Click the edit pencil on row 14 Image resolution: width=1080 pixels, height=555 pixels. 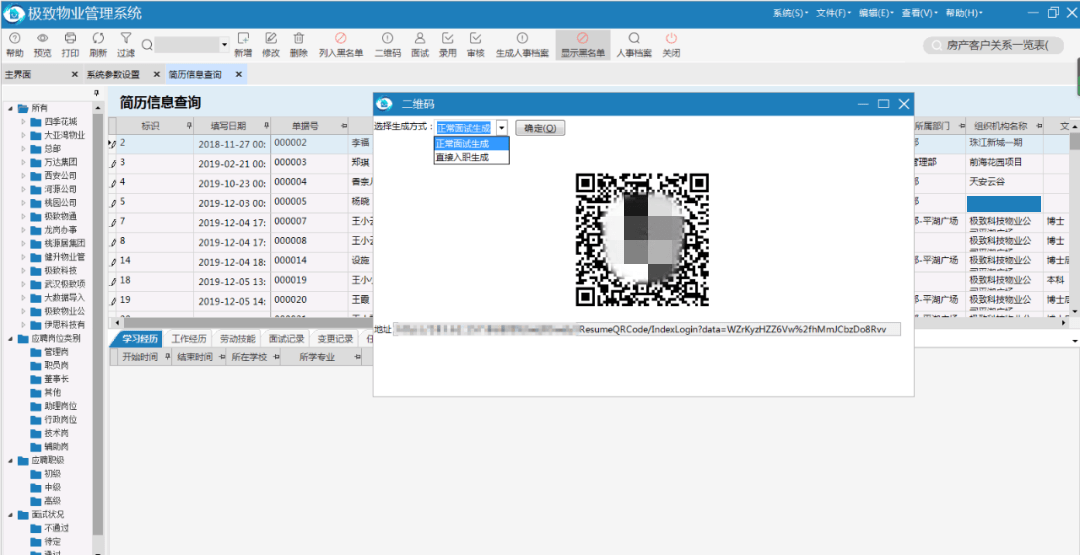point(113,262)
